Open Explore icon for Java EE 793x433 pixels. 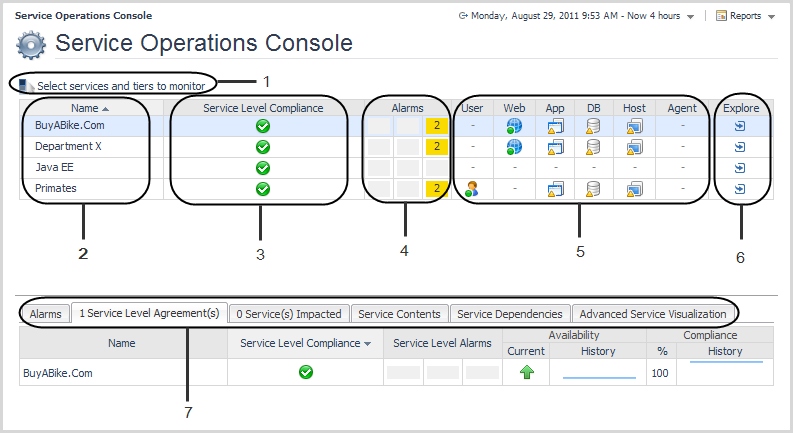tap(739, 168)
